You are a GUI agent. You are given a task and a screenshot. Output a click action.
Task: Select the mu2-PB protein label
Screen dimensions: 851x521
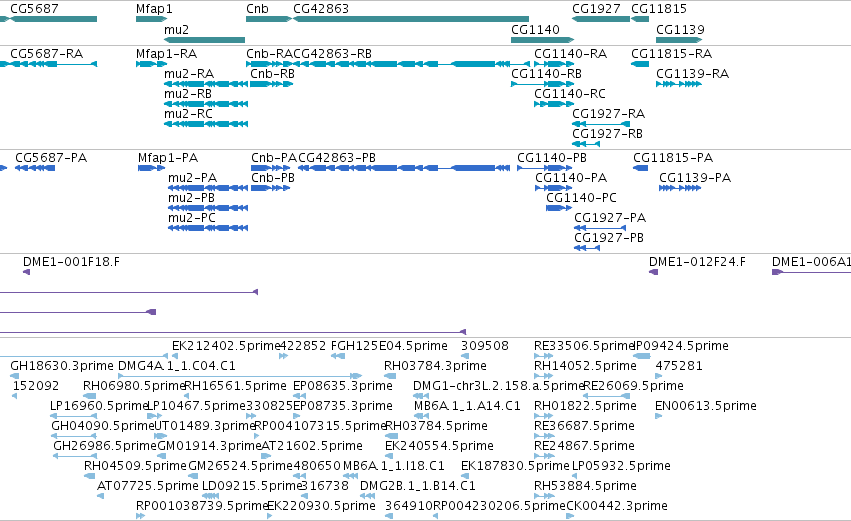click(x=192, y=198)
